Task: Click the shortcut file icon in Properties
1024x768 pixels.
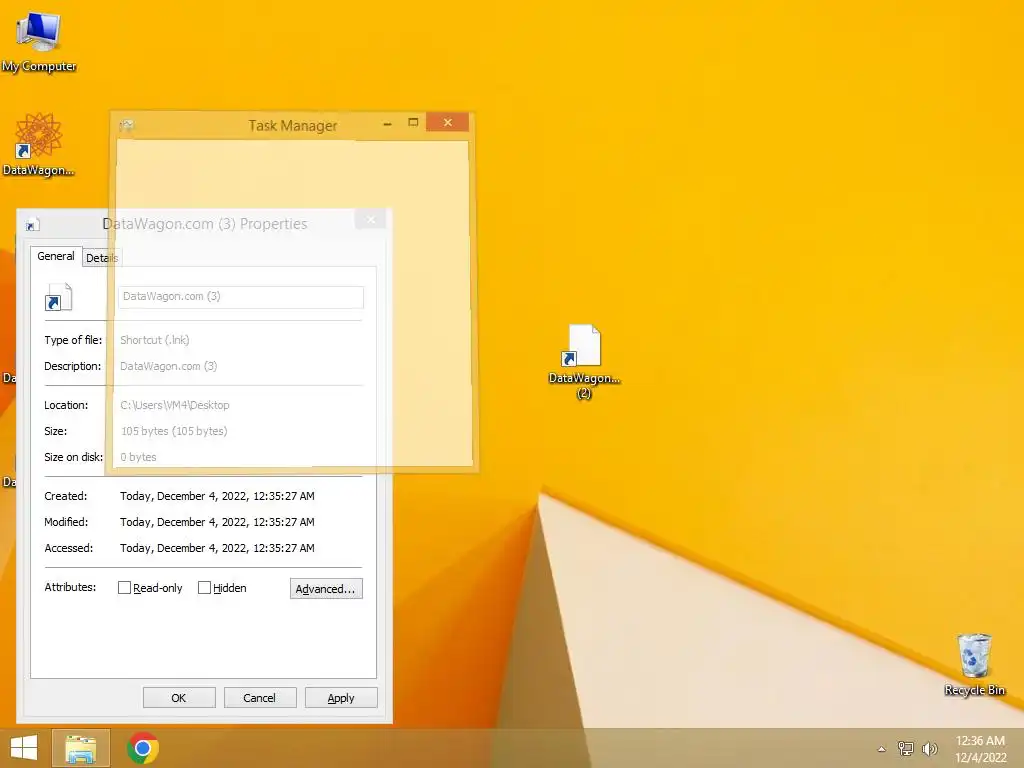Action: [x=58, y=297]
